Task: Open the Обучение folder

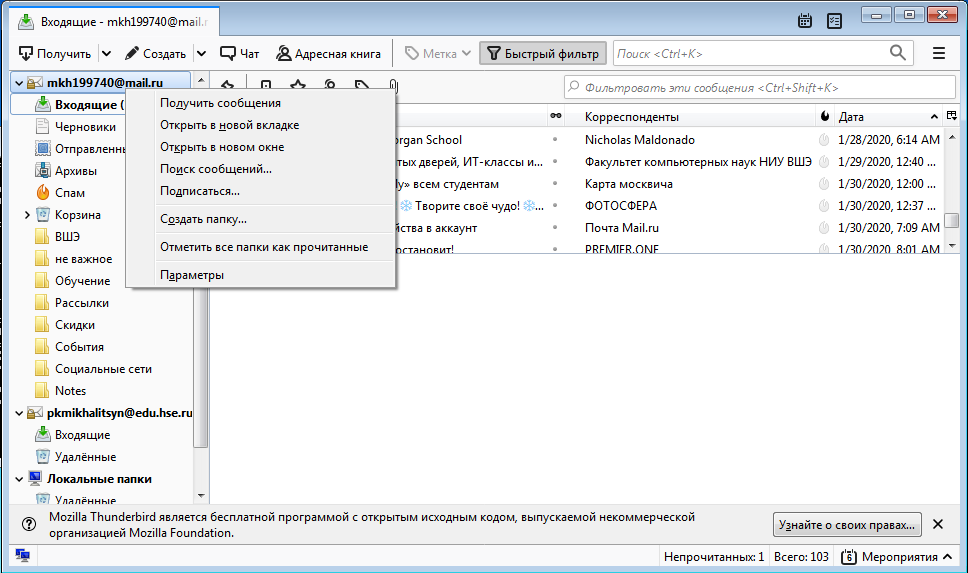Action: (x=82, y=281)
